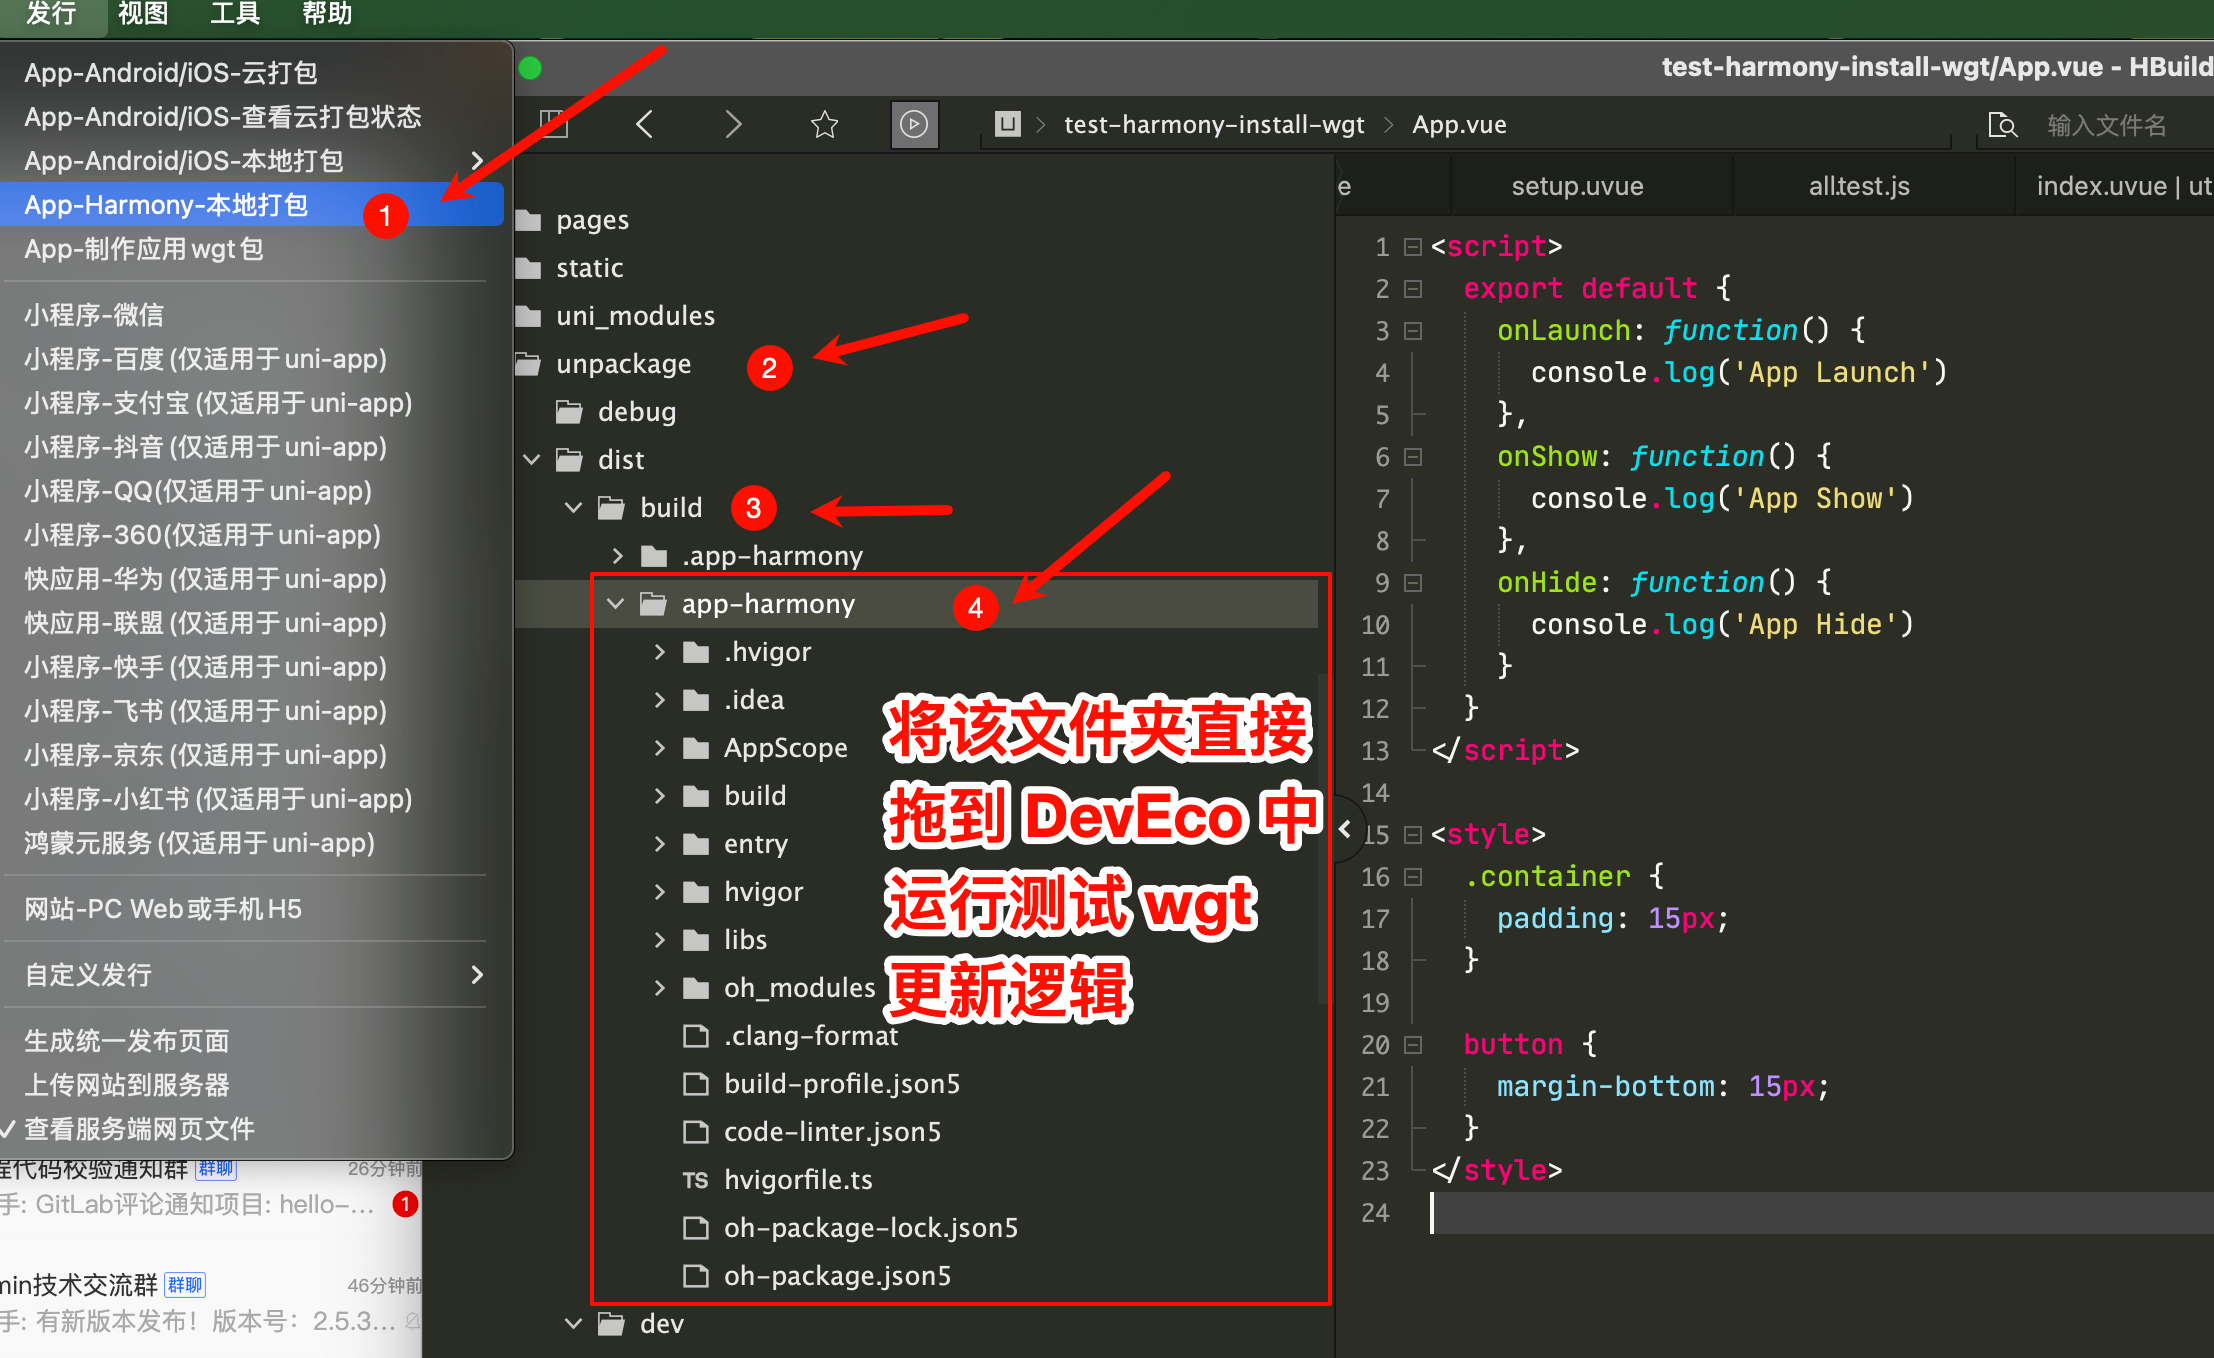Toggle sidebar with the panel layout icon

(553, 124)
